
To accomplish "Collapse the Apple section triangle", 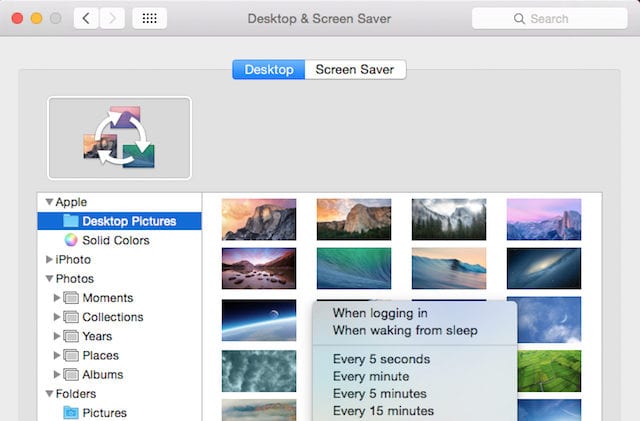I will (49, 202).
